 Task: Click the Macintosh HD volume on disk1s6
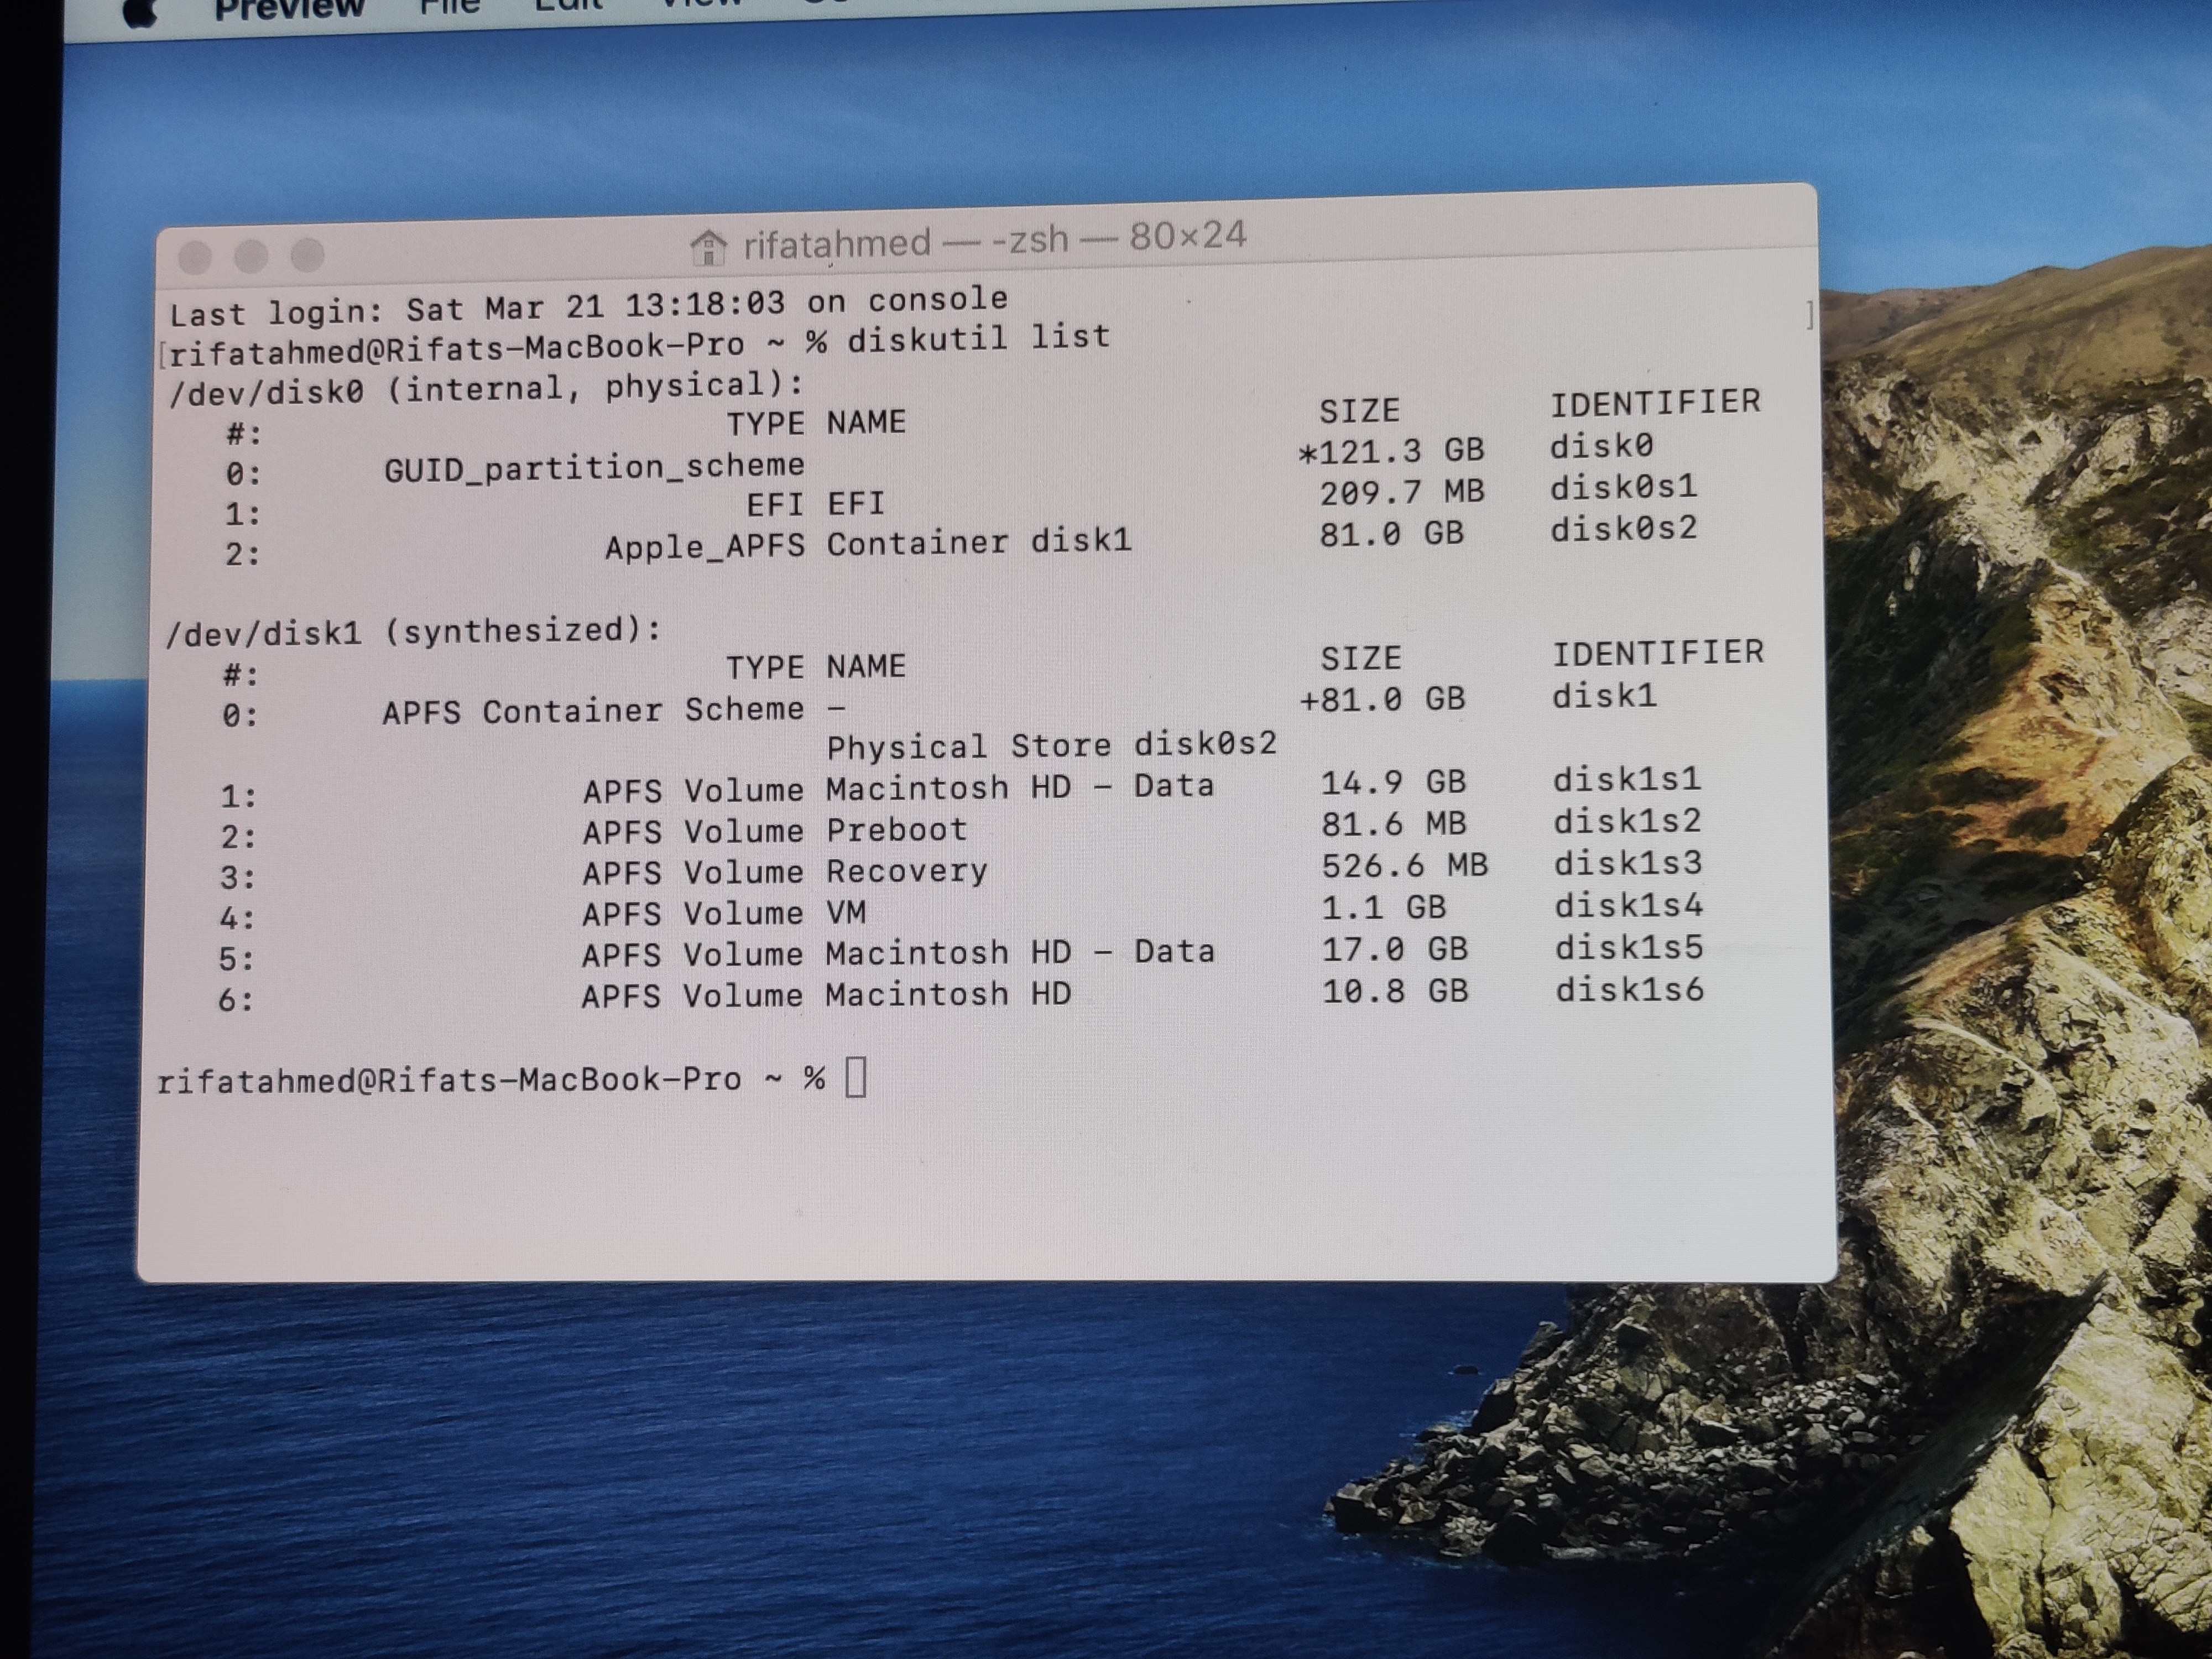pyautogui.click(x=948, y=994)
